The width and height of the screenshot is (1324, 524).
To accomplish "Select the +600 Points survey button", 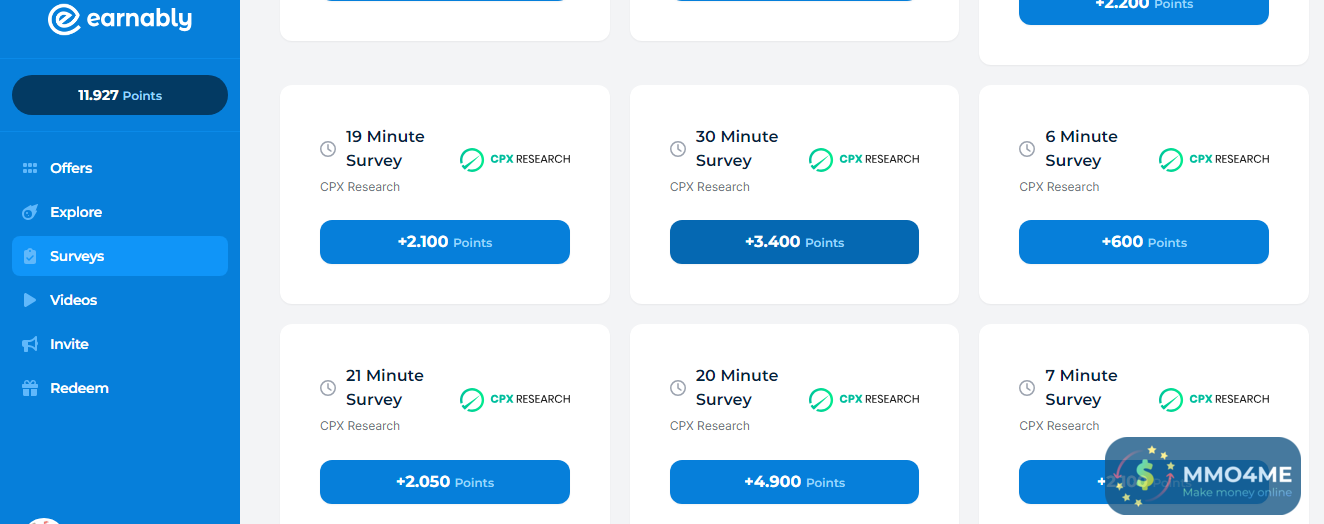I will coord(1143,242).
